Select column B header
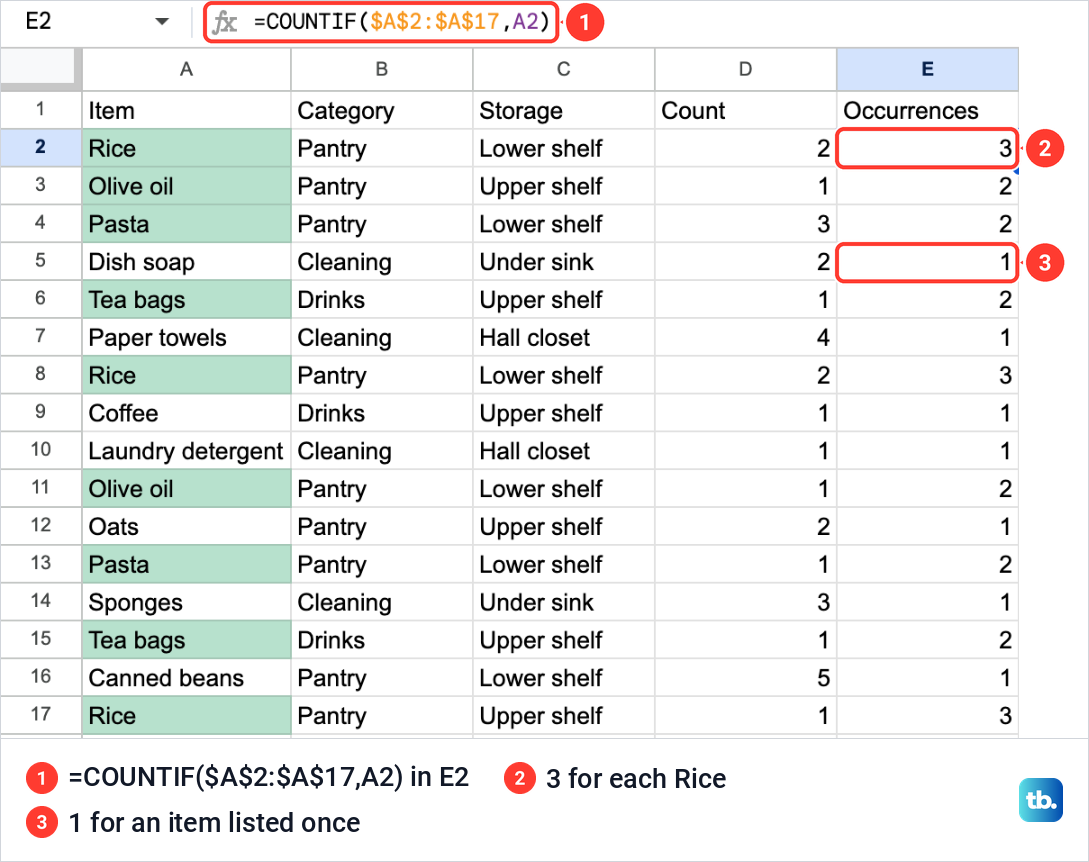1089x862 pixels. pos(381,69)
